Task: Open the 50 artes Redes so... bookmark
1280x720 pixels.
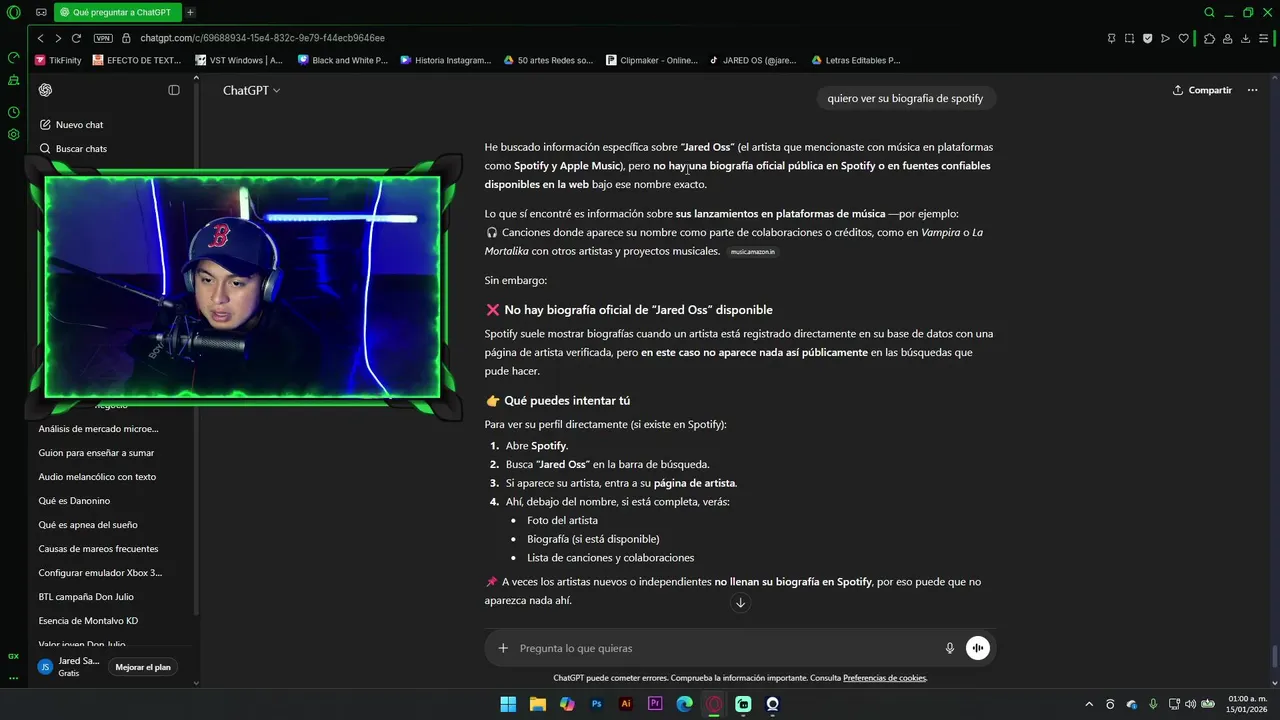Action: tap(548, 60)
